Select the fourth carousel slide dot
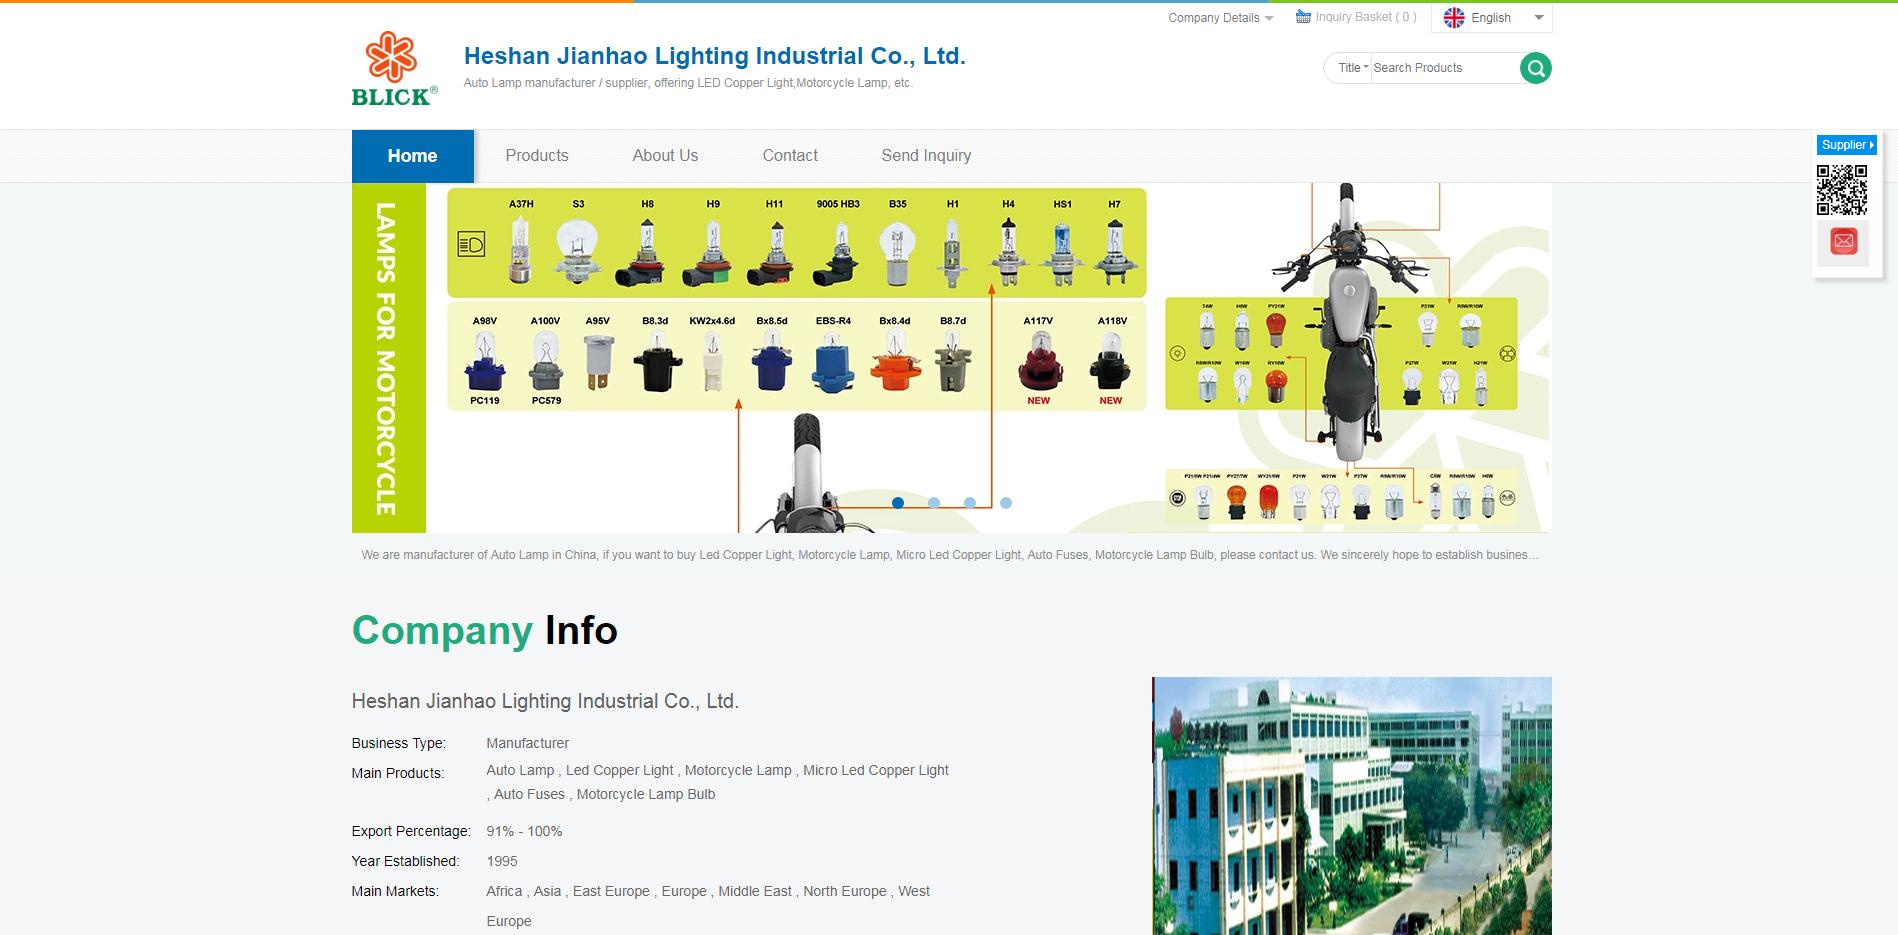This screenshot has height=935, width=1898. (x=1006, y=503)
